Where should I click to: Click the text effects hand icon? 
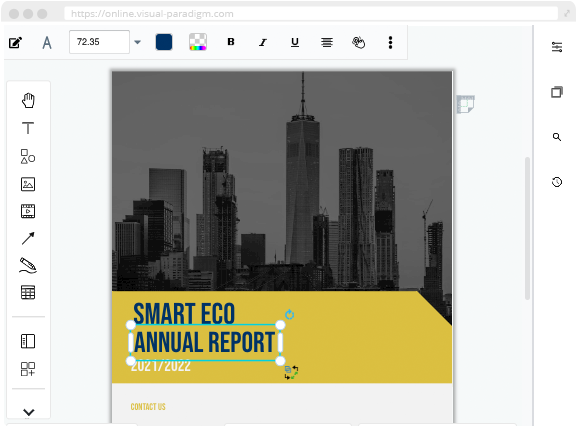click(358, 42)
